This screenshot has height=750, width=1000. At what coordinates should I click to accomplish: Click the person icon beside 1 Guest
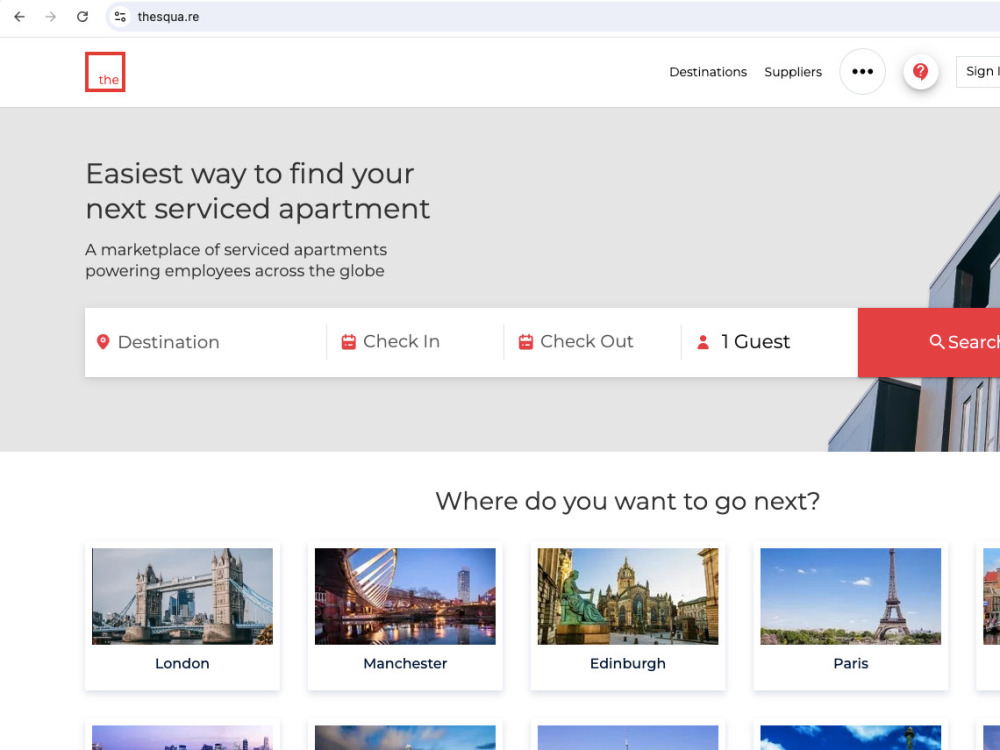point(703,342)
